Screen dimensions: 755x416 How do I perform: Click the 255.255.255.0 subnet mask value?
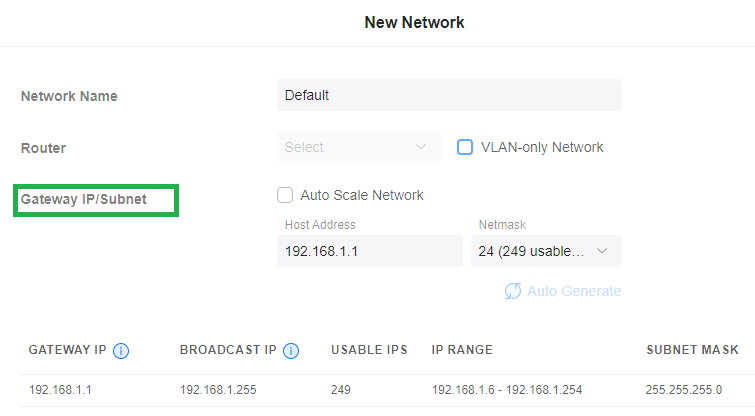click(684, 389)
